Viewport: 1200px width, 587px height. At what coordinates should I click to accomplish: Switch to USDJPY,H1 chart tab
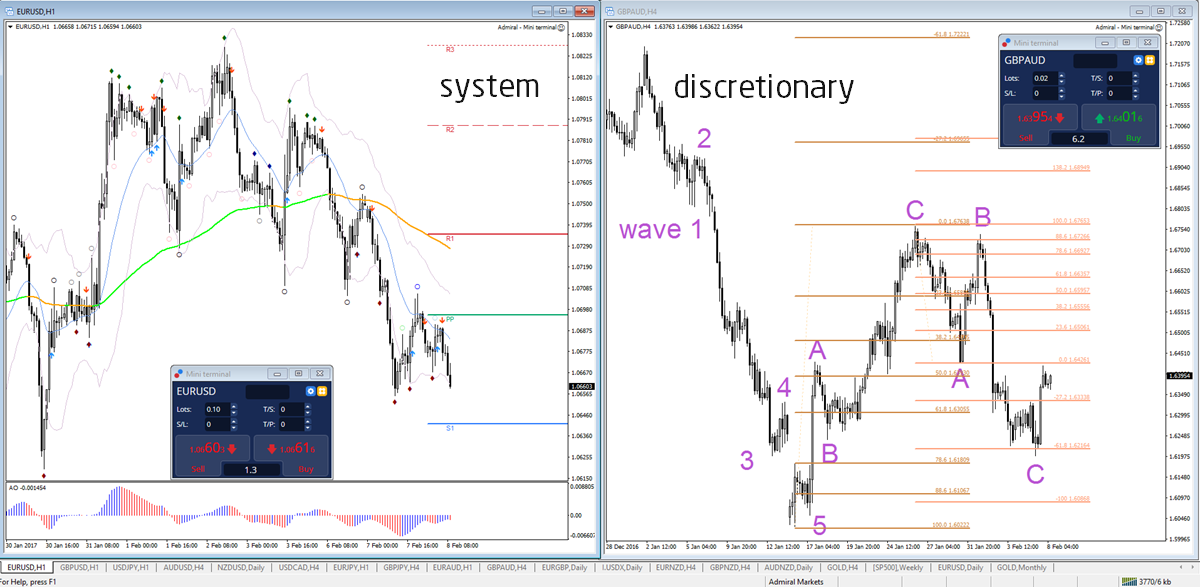[132, 567]
